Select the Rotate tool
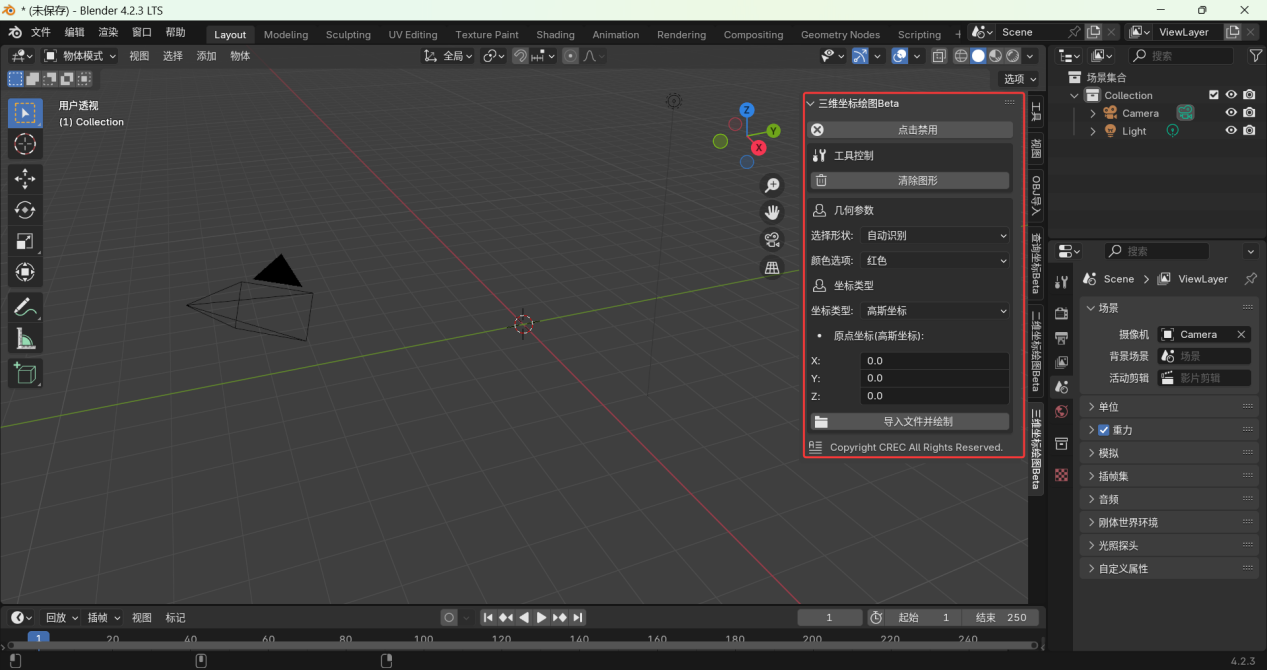 (25, 210)
